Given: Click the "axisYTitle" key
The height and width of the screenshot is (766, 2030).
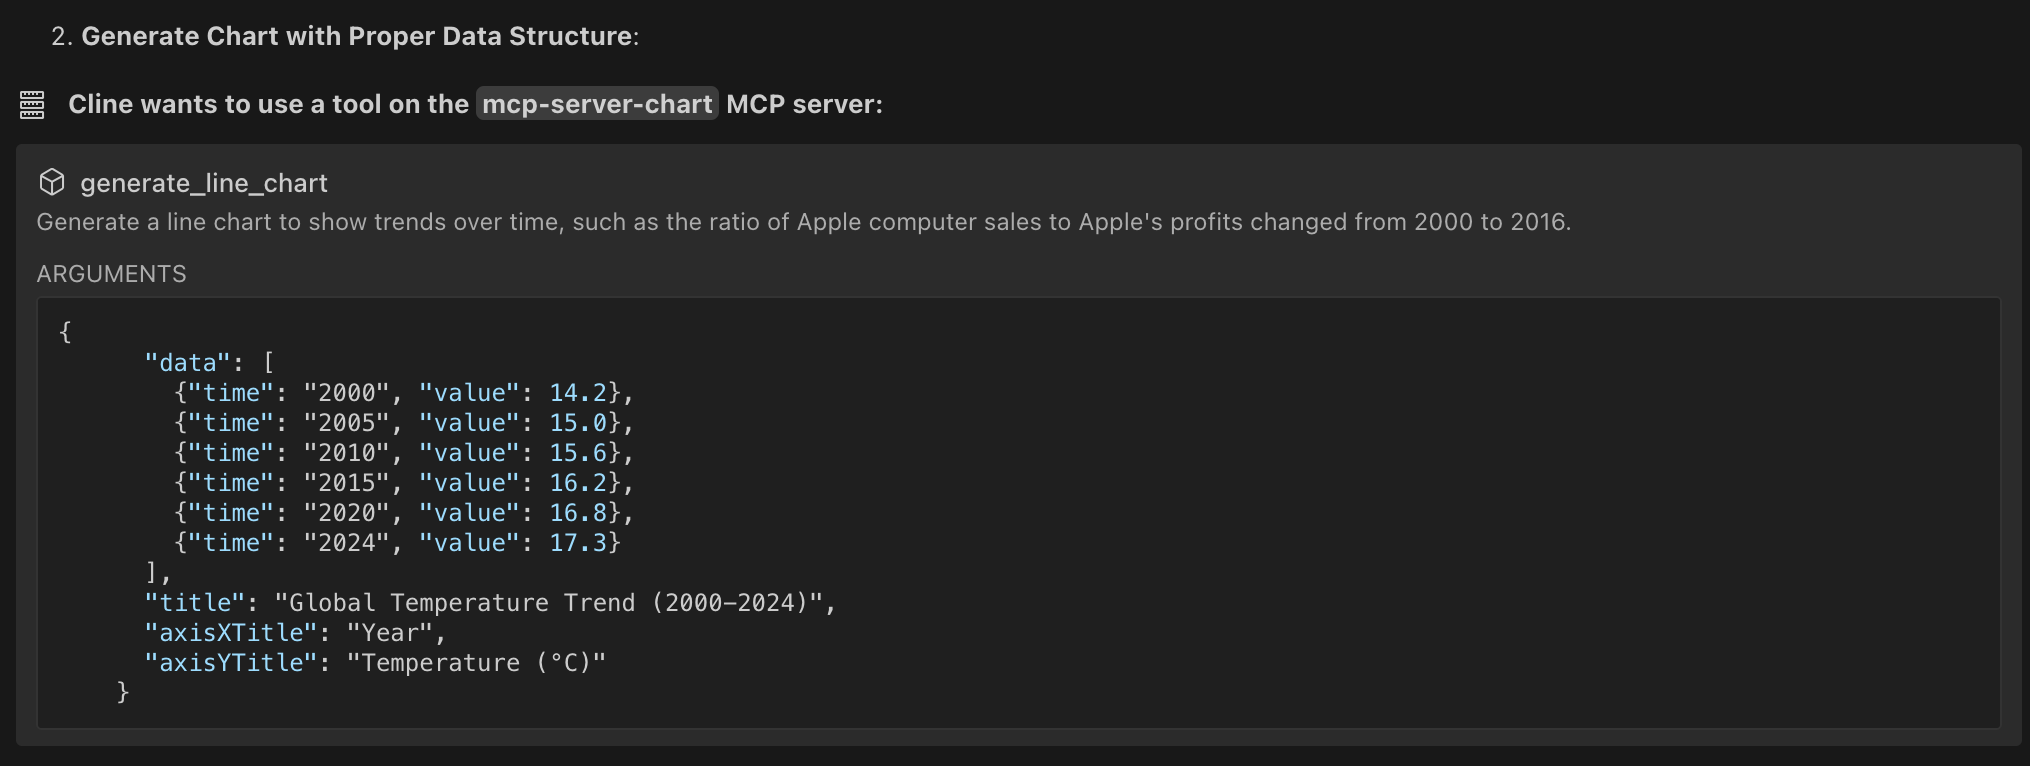Looking at the screenshot, I should tap(231, 663).
